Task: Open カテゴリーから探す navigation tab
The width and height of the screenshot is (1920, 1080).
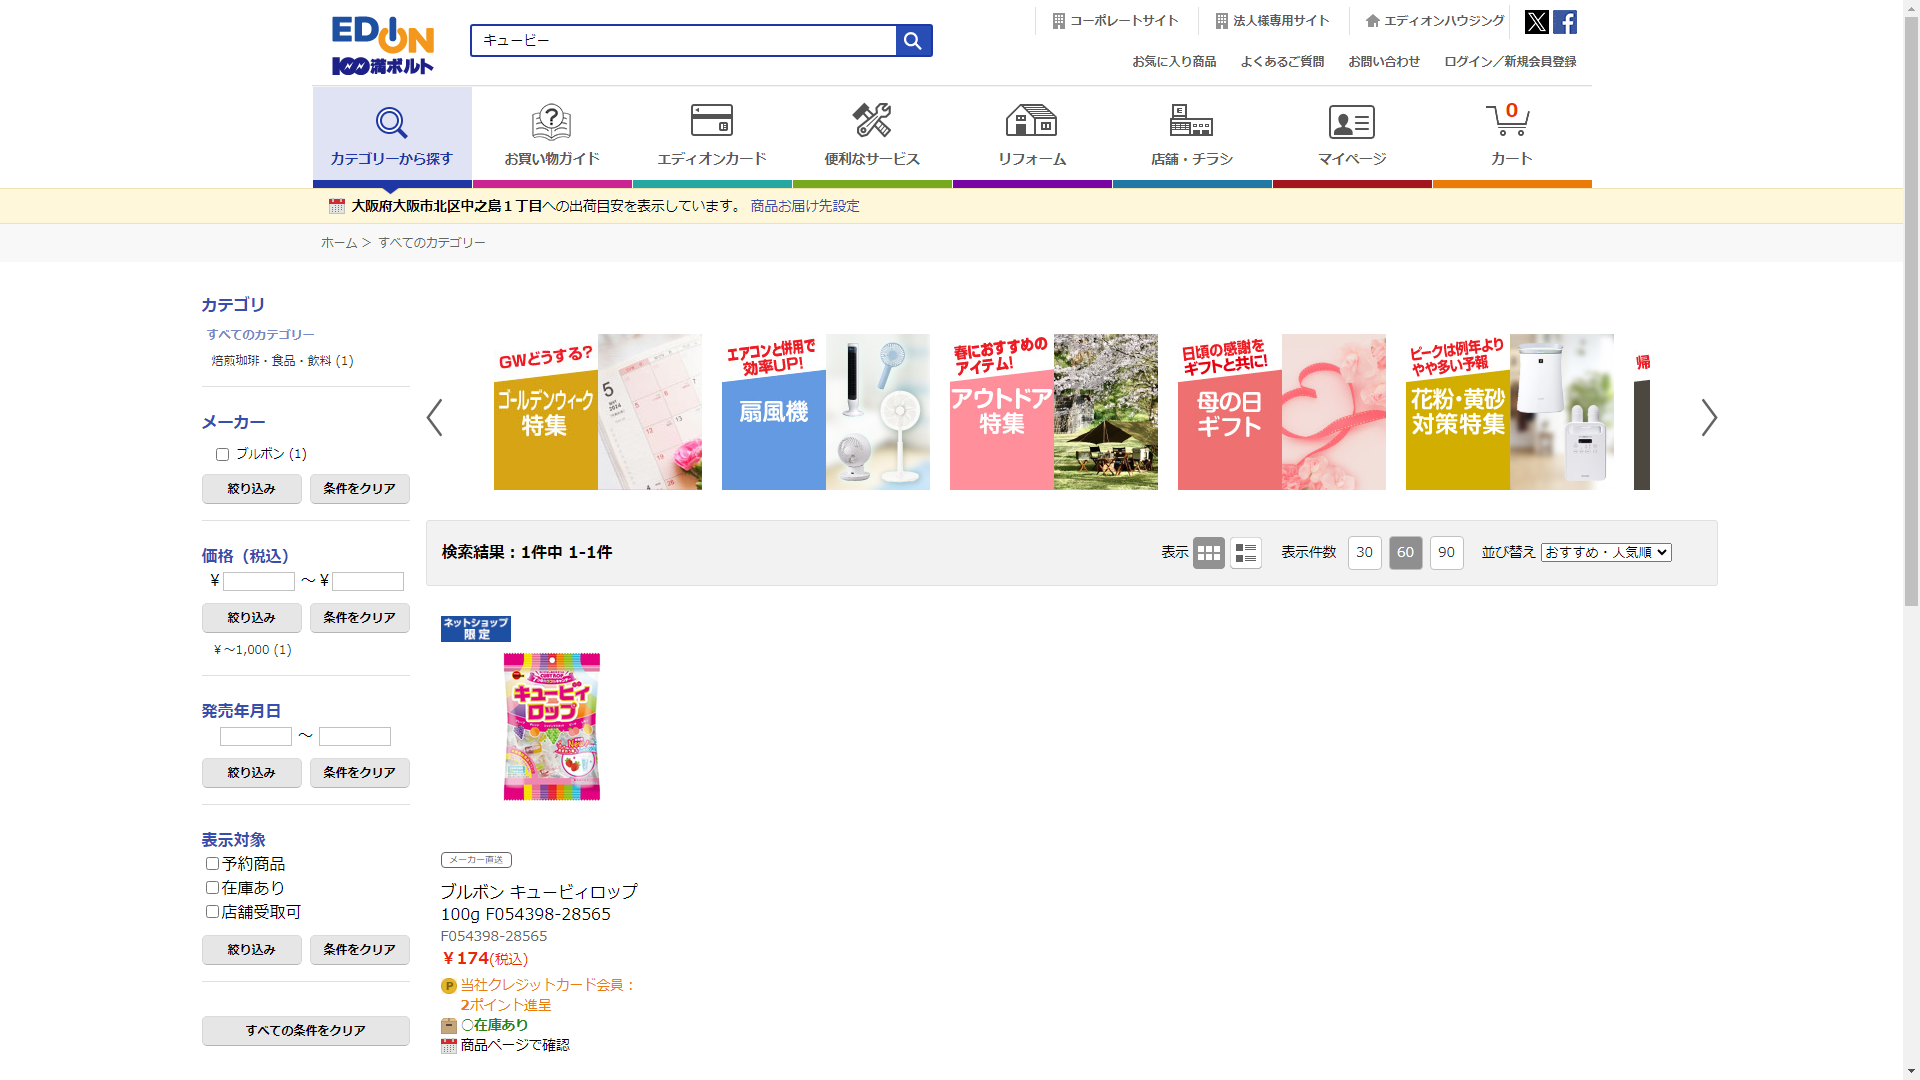Action: click(391, 135)
